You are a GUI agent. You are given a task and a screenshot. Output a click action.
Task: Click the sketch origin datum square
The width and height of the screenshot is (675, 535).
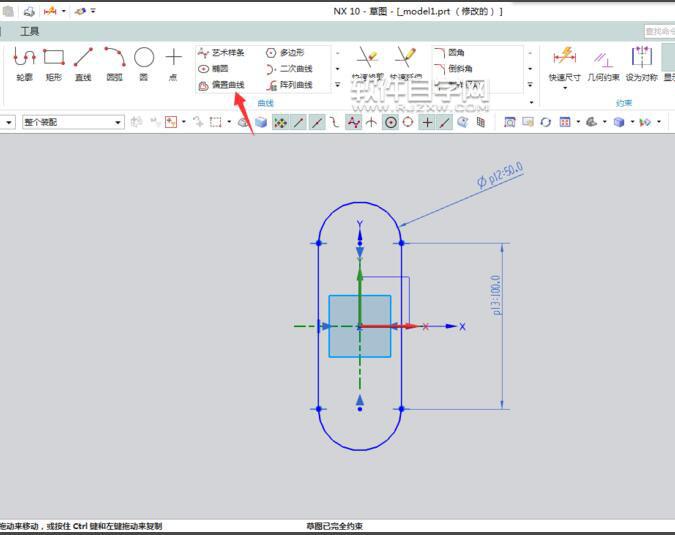pyautogui.click(x=360, y=326)
